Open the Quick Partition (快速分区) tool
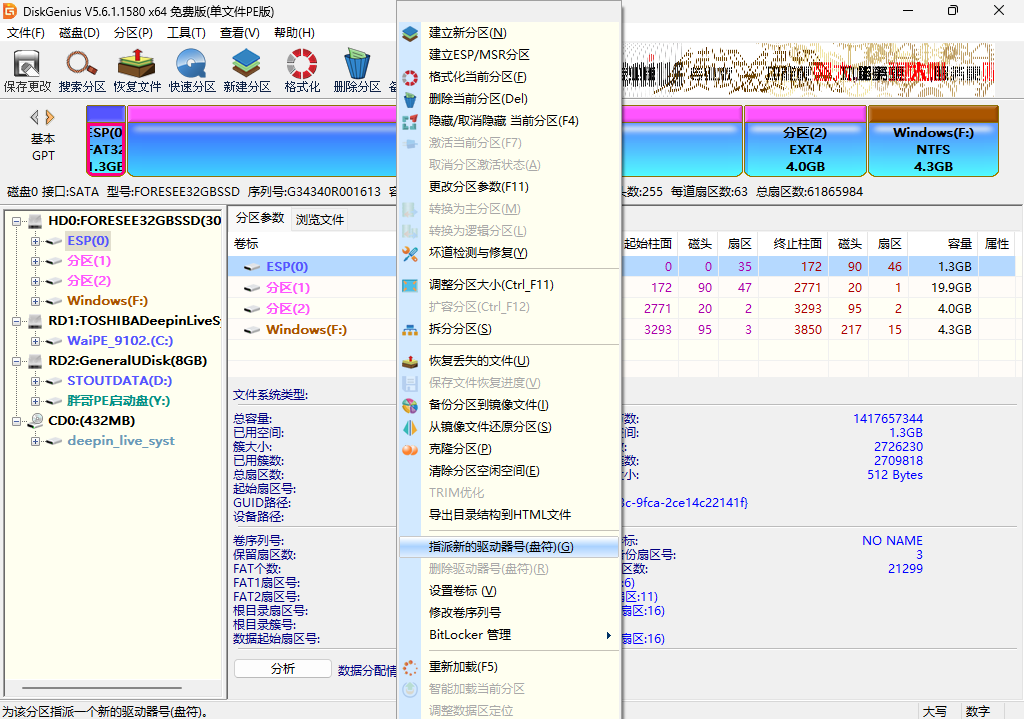This screenshot has width=1024, height=719. click(x=191, y=71)
